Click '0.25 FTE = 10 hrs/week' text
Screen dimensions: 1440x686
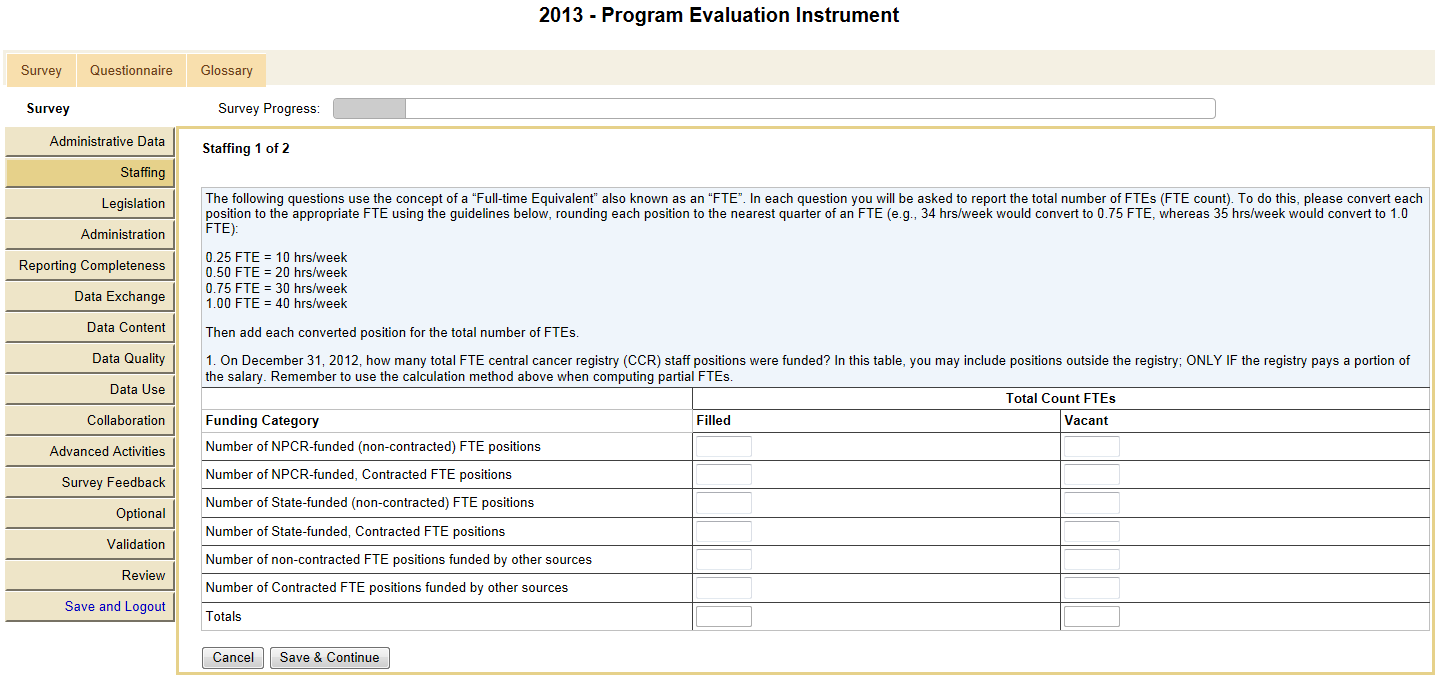(x=276, y=257)
